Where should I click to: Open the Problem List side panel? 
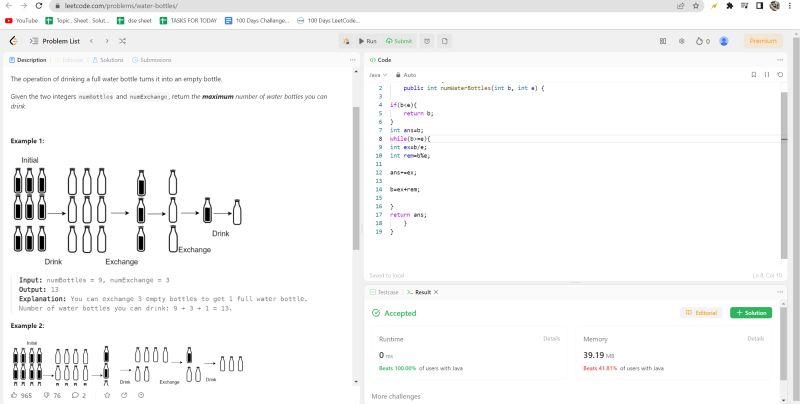pos(55,41)
